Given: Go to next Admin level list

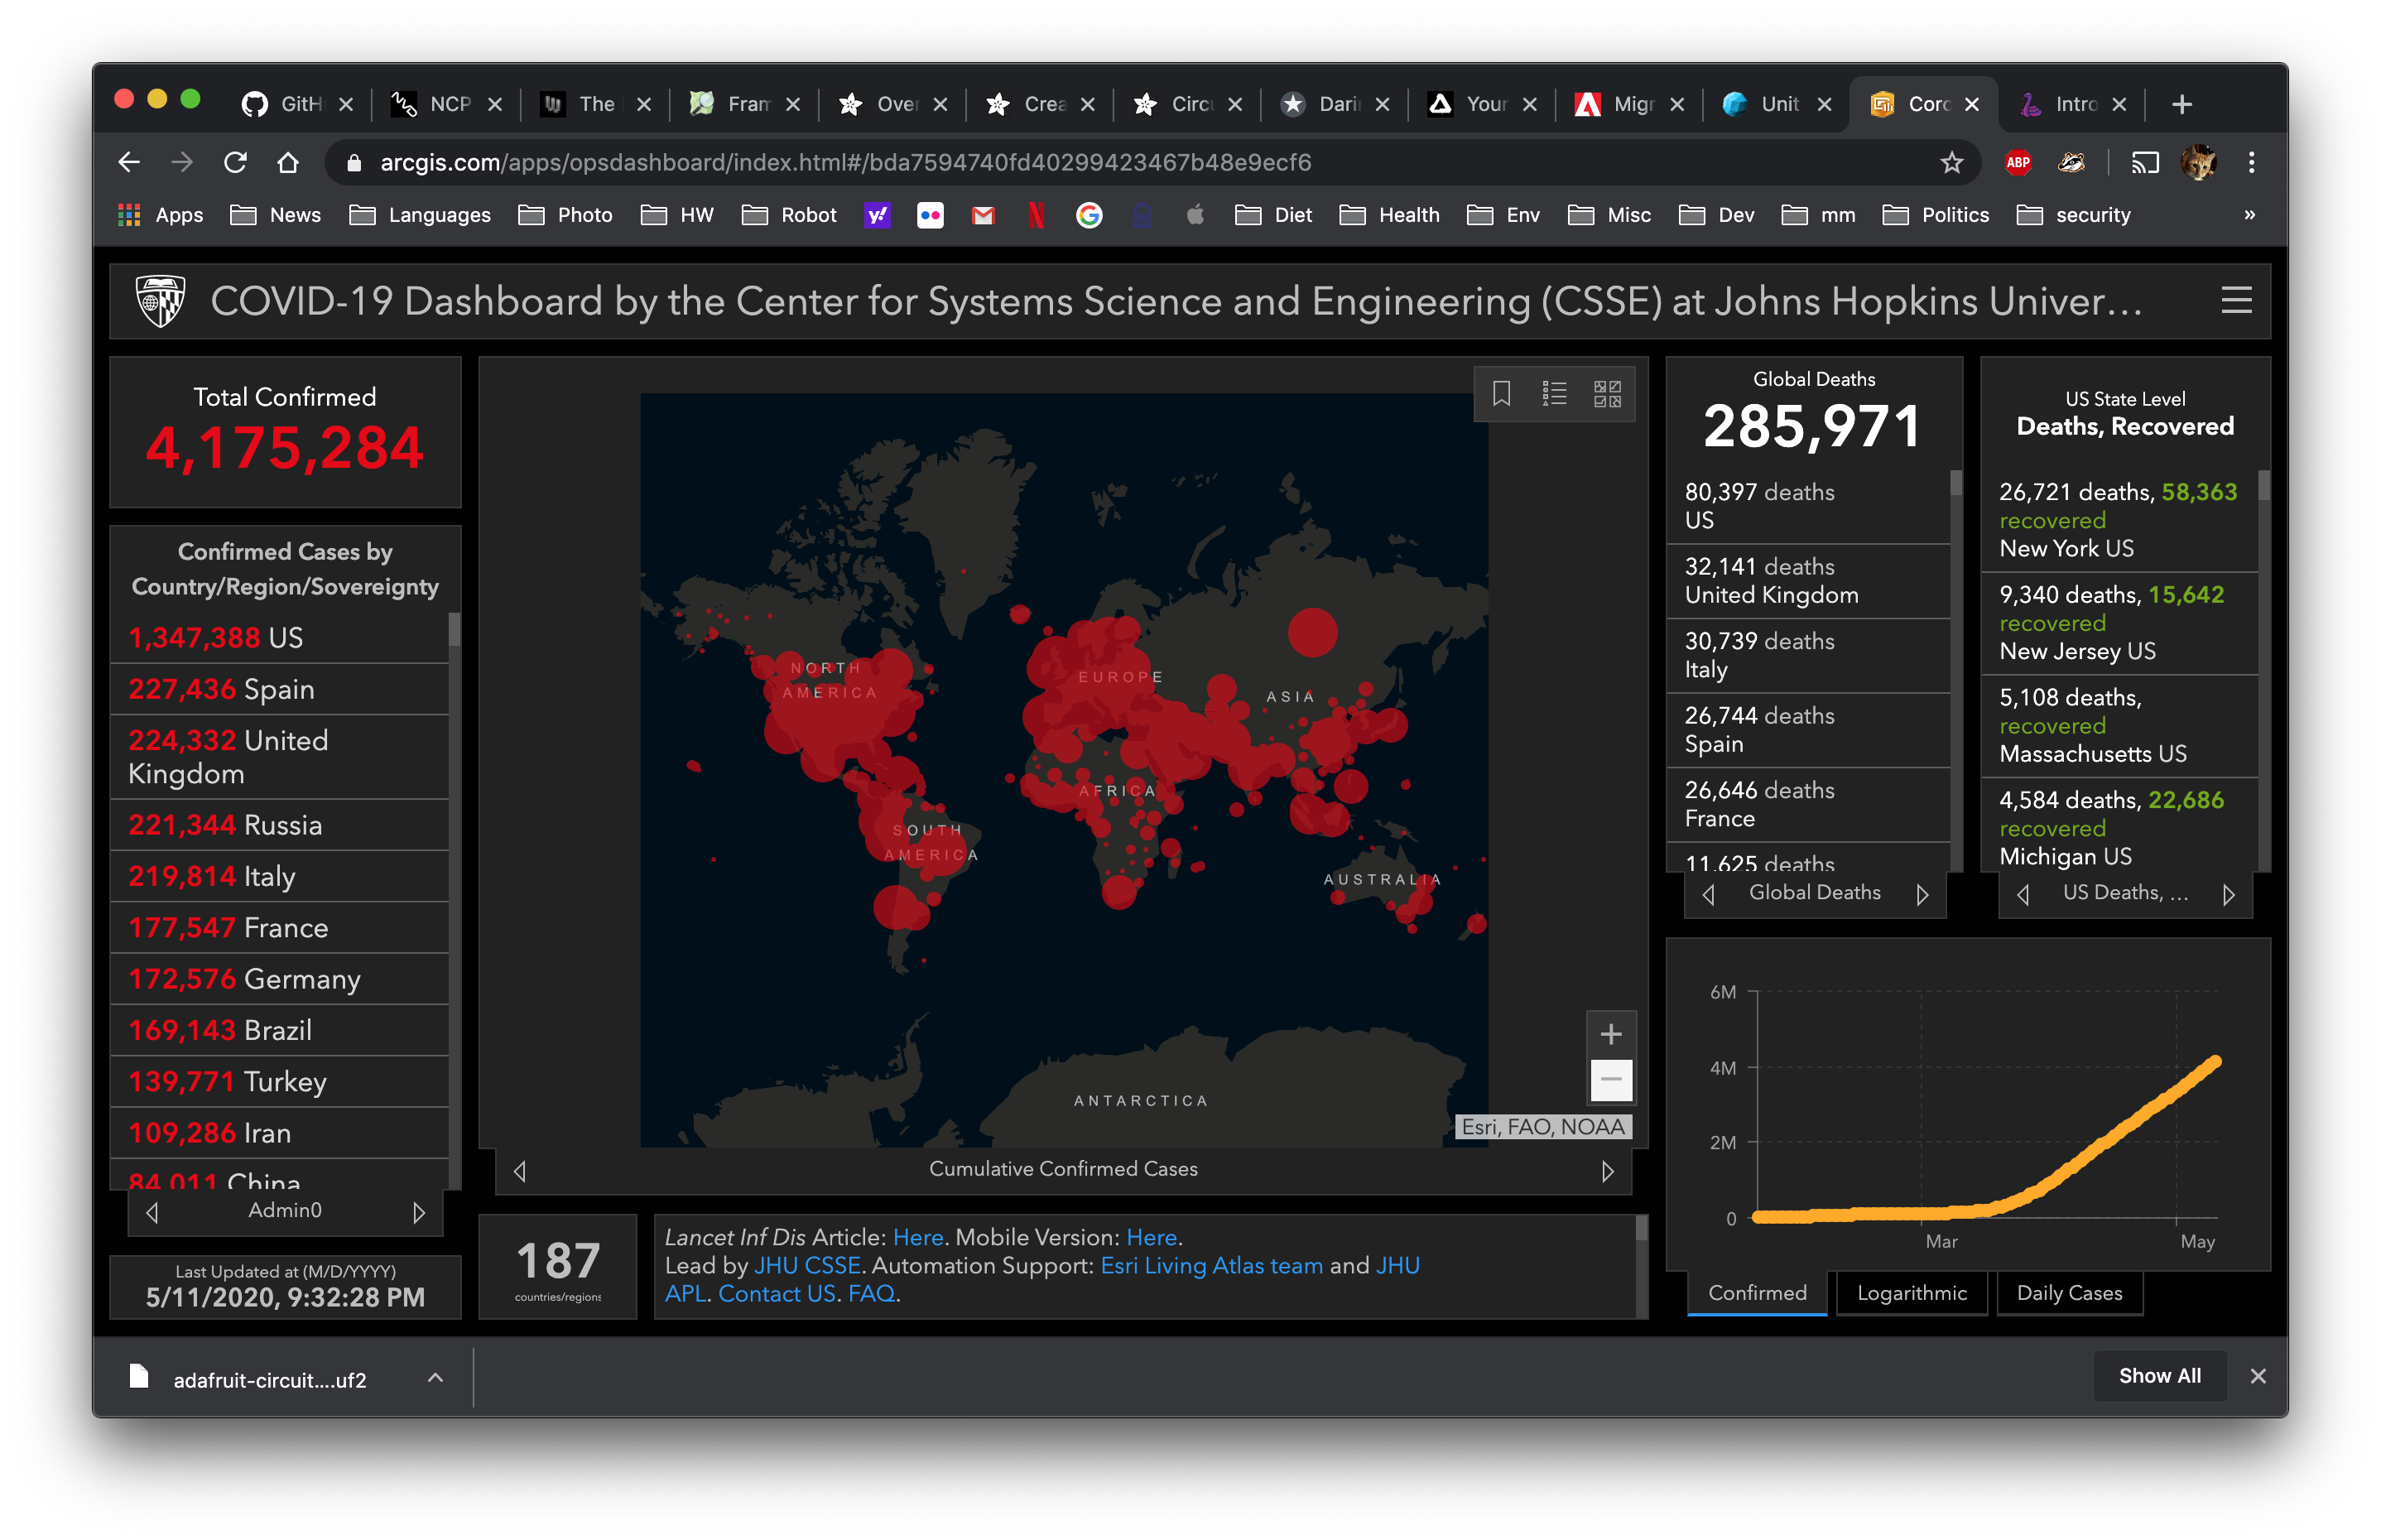Looking at the screenshot, I should (418, 1212).
